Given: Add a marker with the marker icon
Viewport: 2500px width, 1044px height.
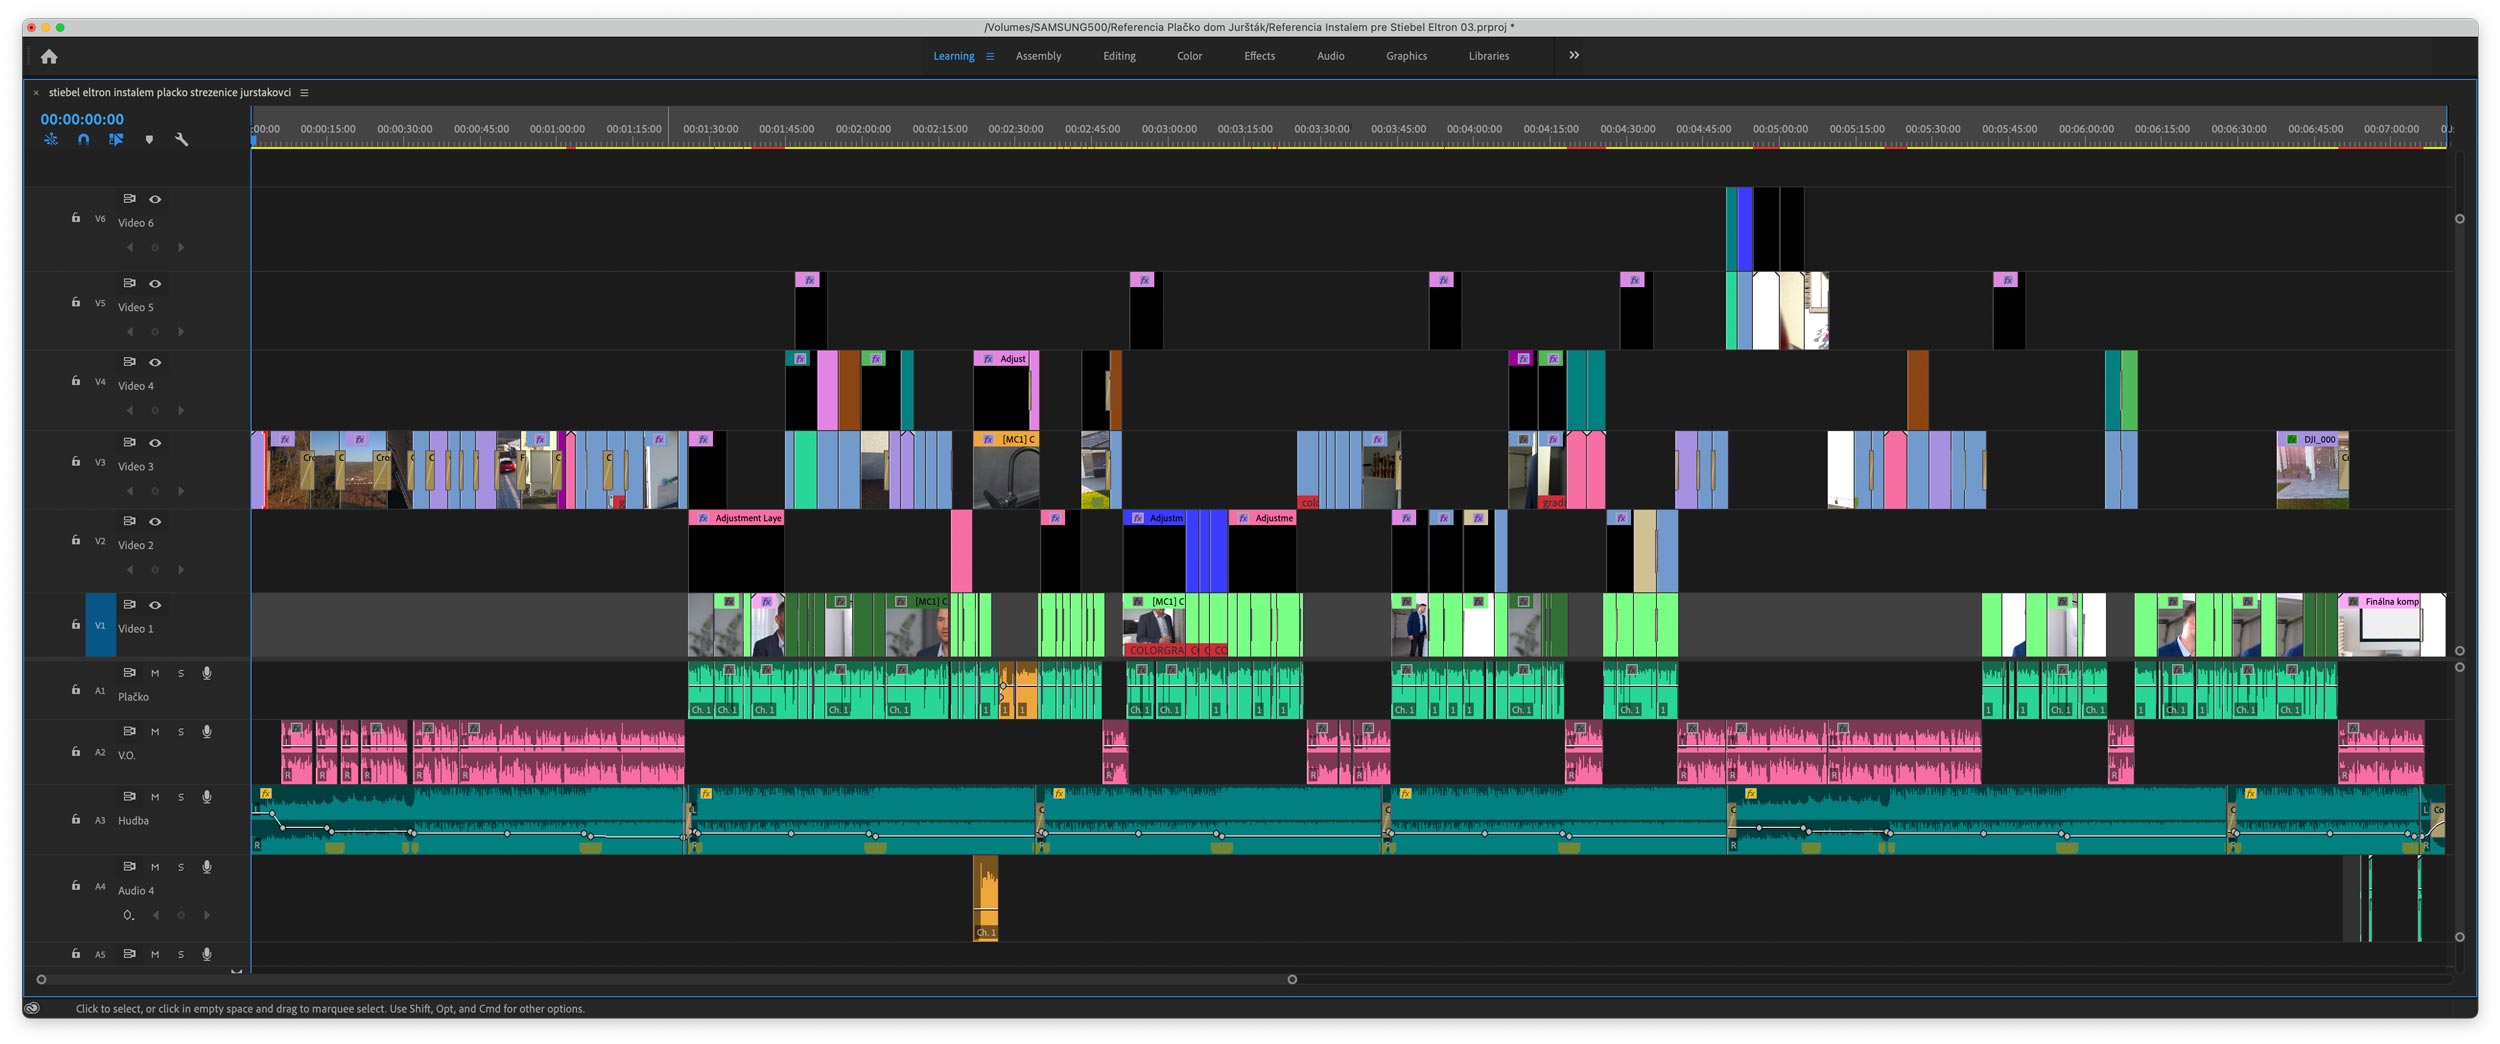Looking at the screenshot, I should pos(149,140).
